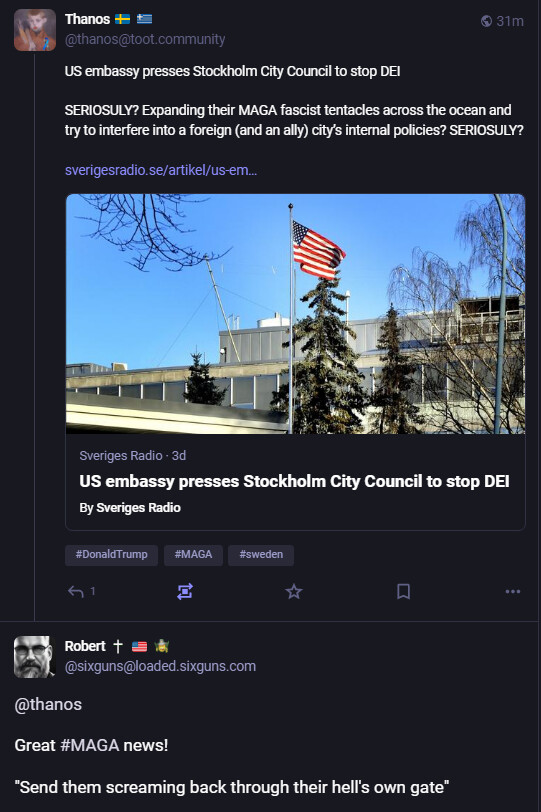
Task: Click the globe public visibility icon
Action: pos(486,21)
